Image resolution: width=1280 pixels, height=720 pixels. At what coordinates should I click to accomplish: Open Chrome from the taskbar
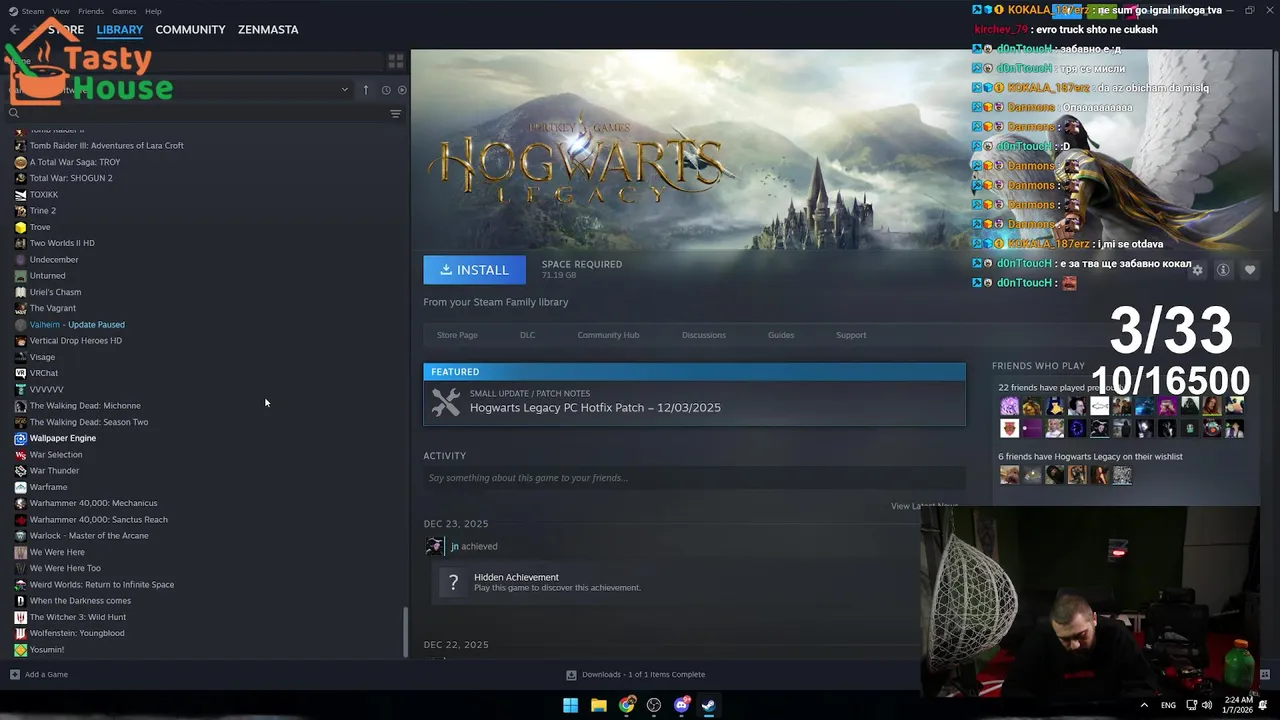626,705
